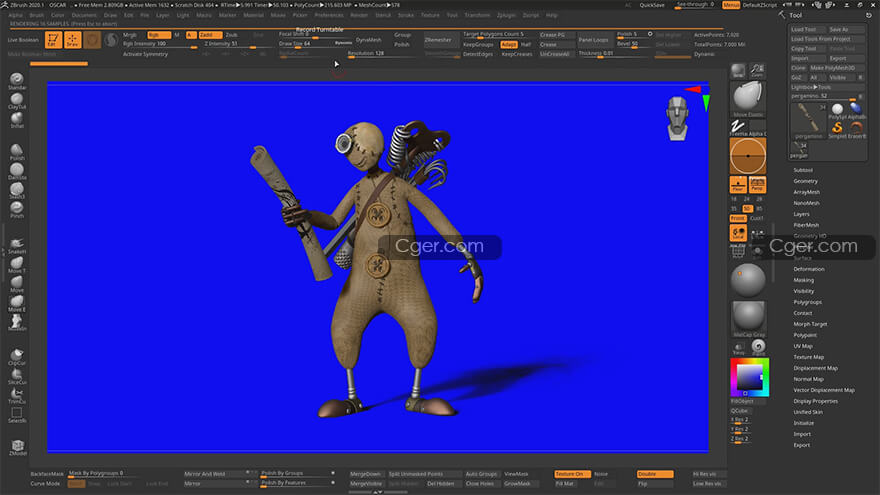Enable Zsub mode
Image resolution: width=880 pixels, height=495 pixels.
tap(232, 35)
